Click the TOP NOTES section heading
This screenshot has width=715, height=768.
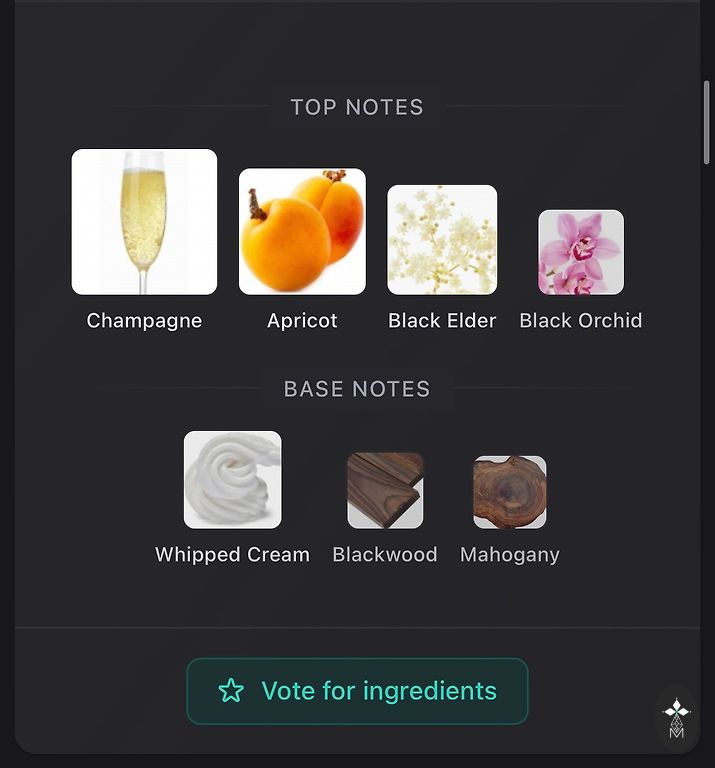(357, 107)
